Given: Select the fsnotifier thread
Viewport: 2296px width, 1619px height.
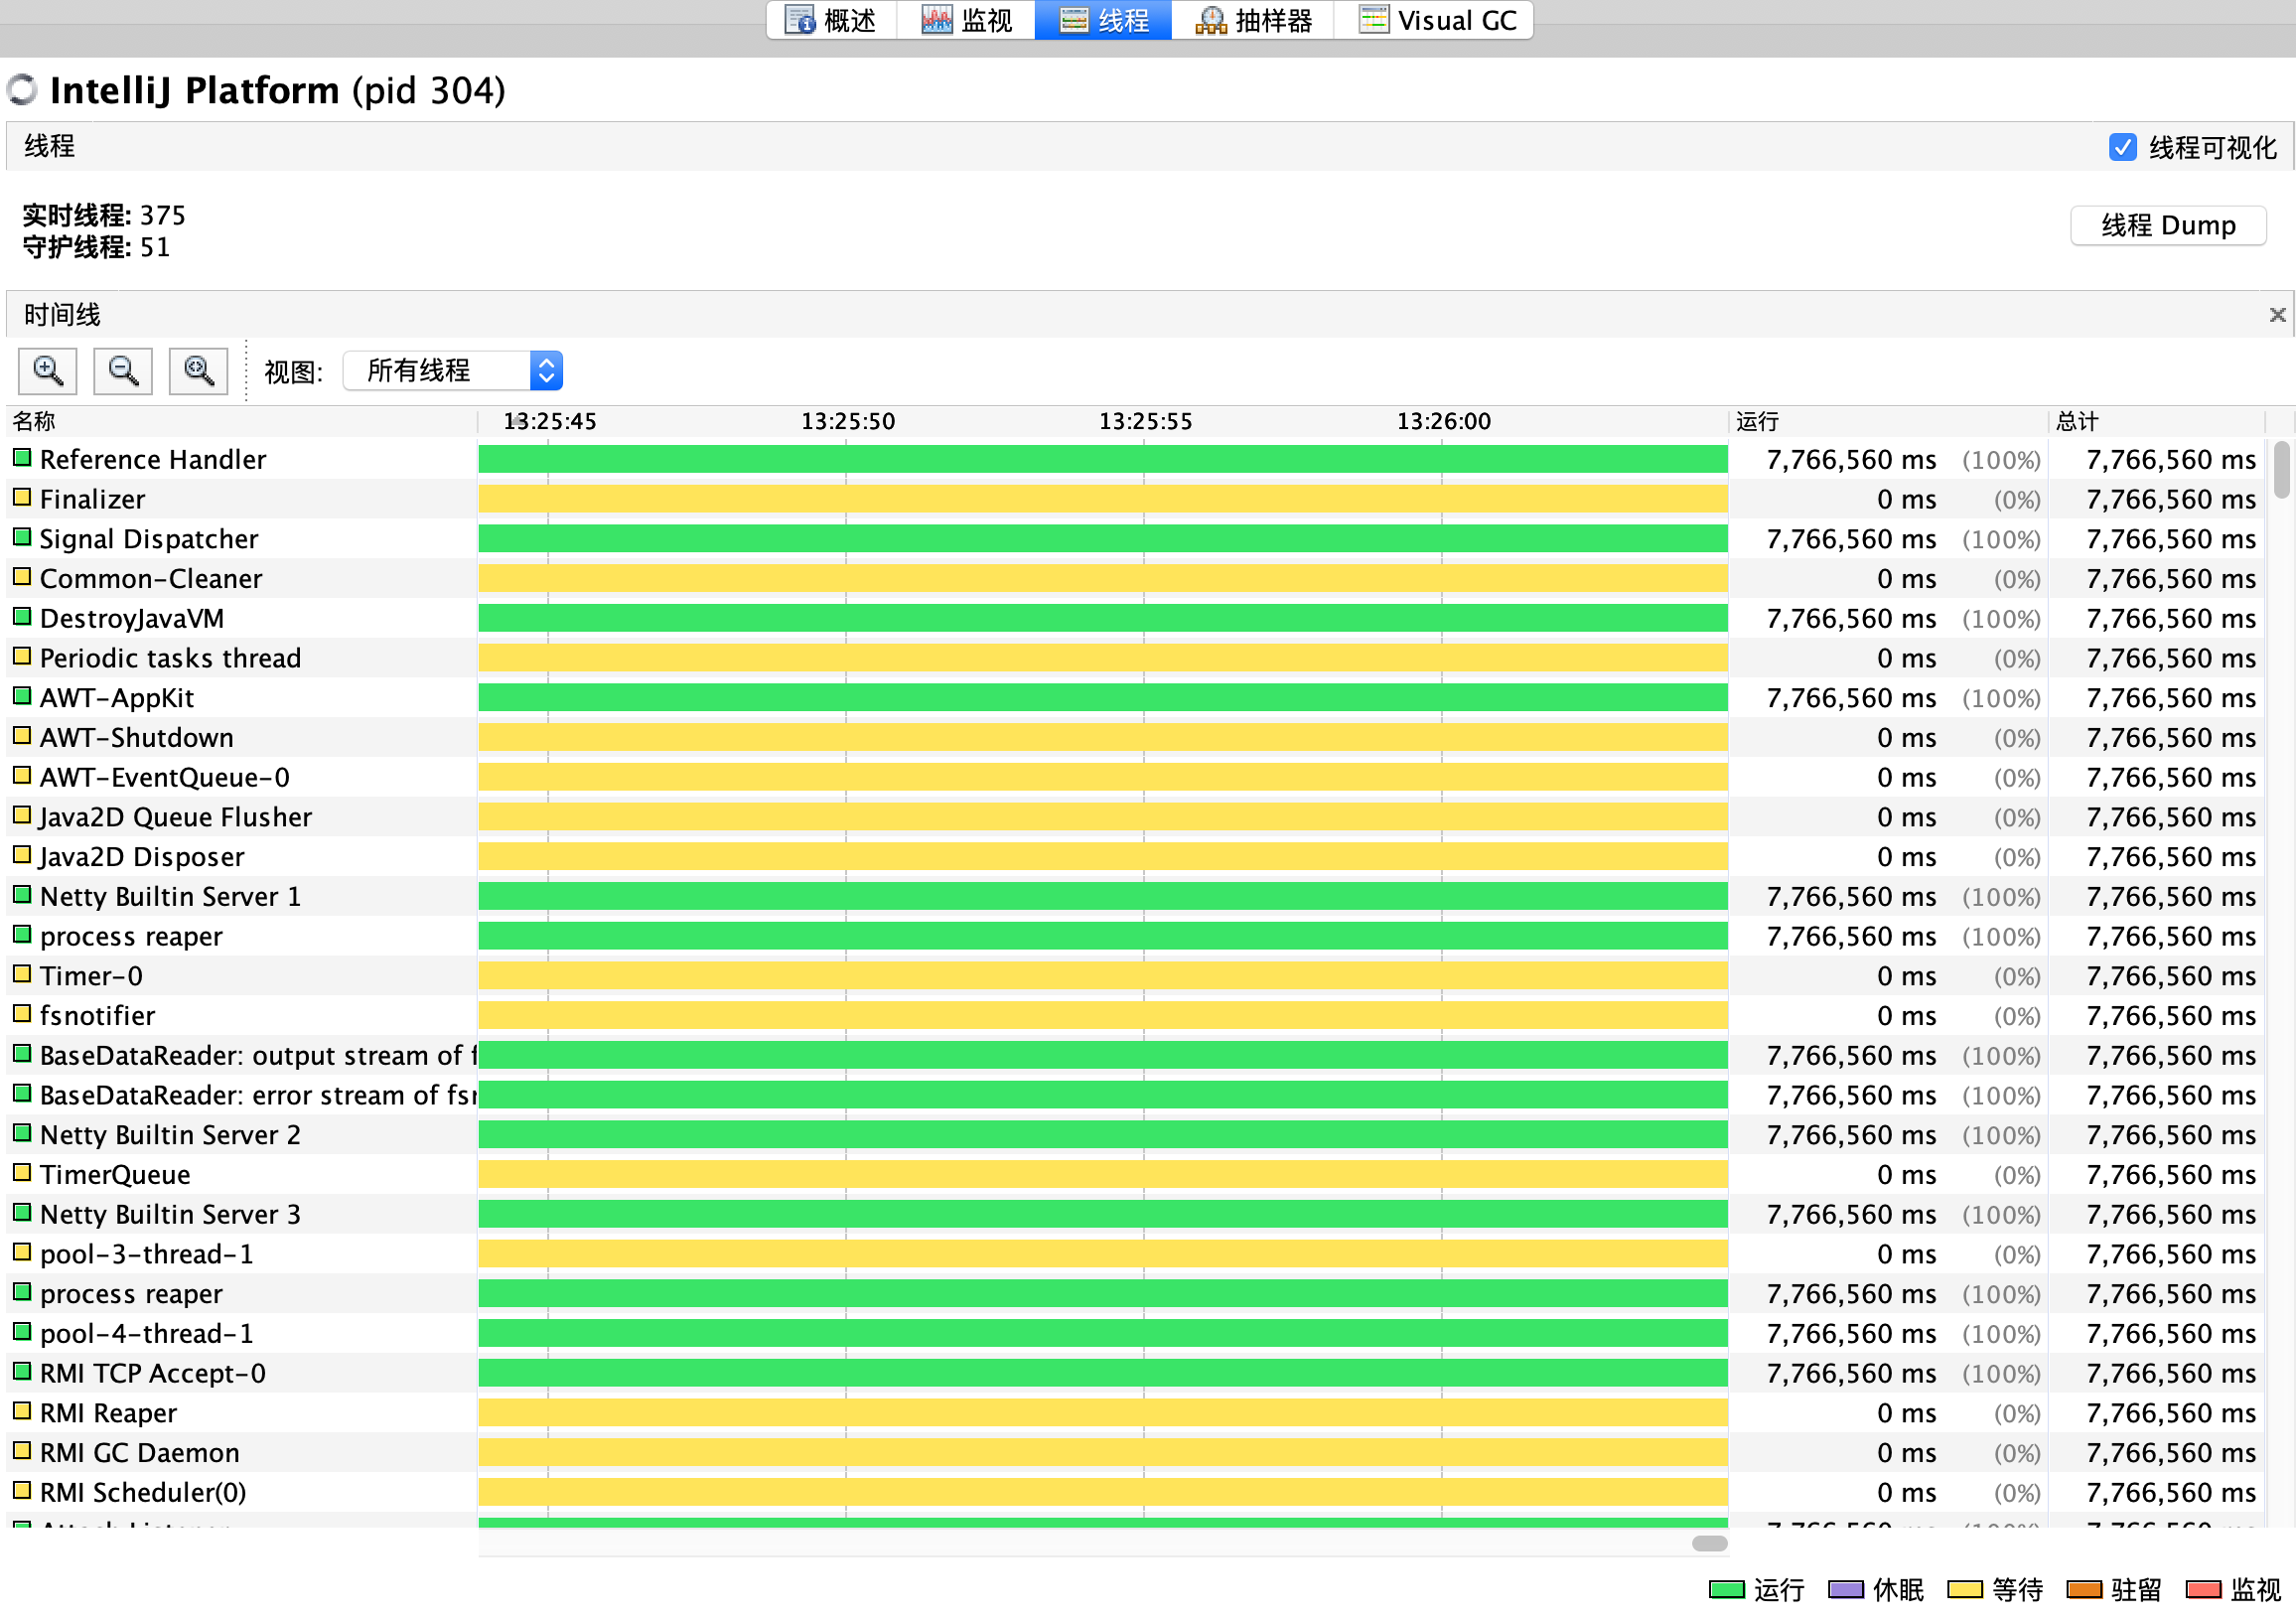Looking at the screenshot, I should (x=98, y=1016).
